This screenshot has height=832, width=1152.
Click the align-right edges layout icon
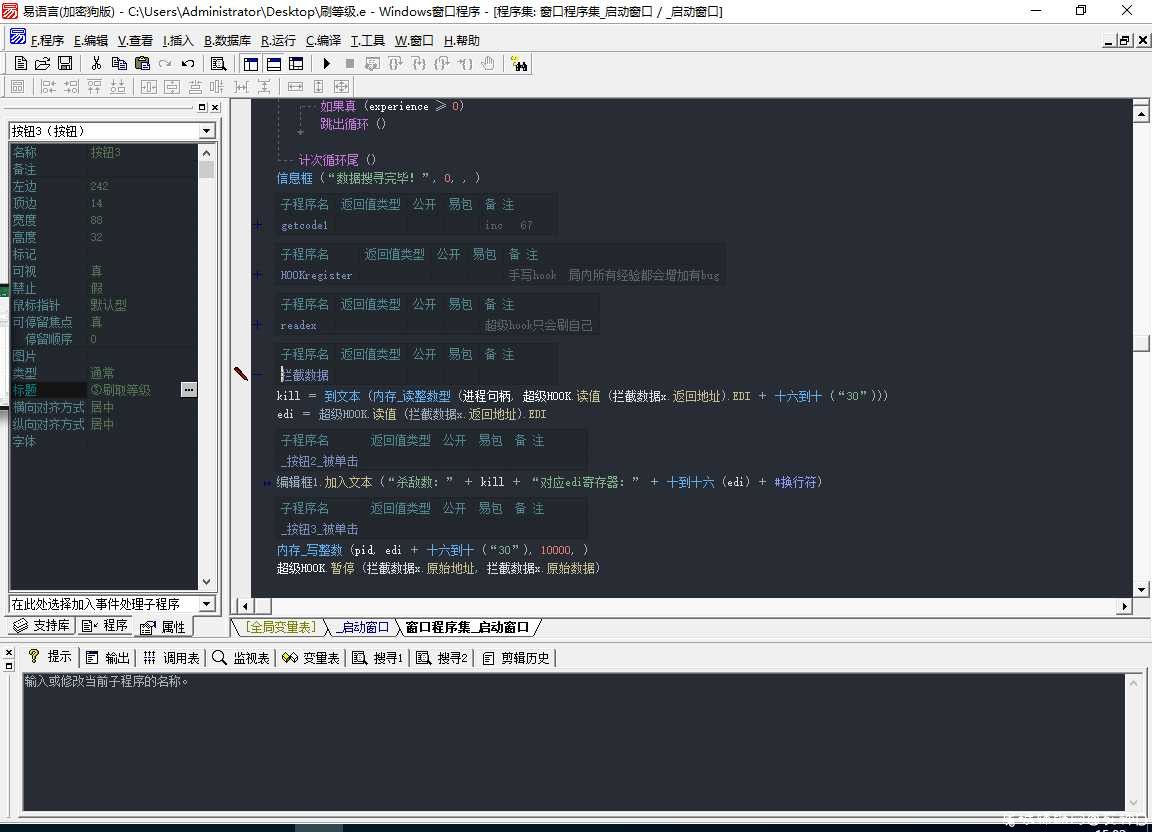tap(71, 87)
